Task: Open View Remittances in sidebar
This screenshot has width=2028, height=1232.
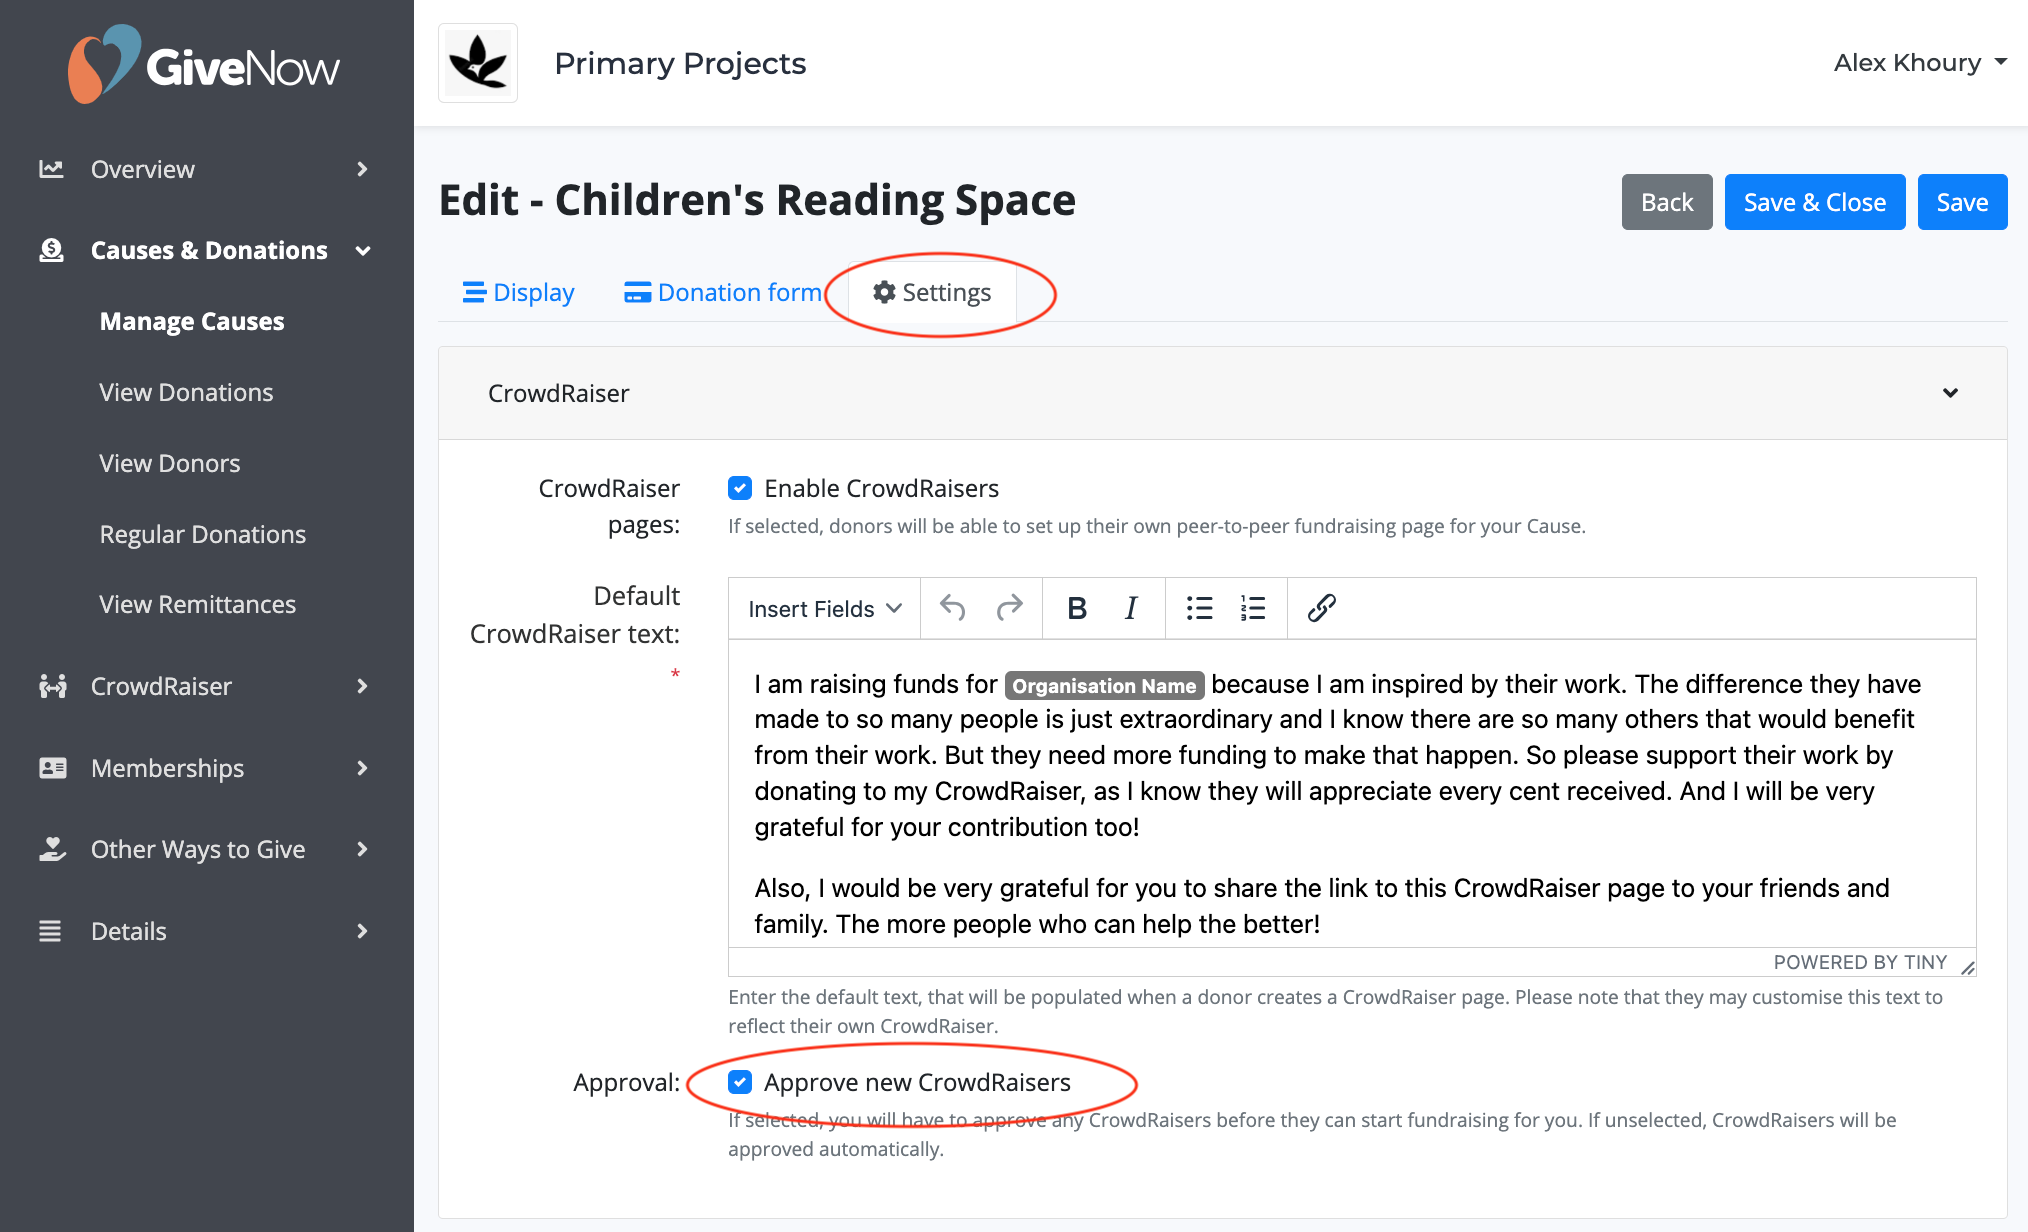Action: point(198,604)
